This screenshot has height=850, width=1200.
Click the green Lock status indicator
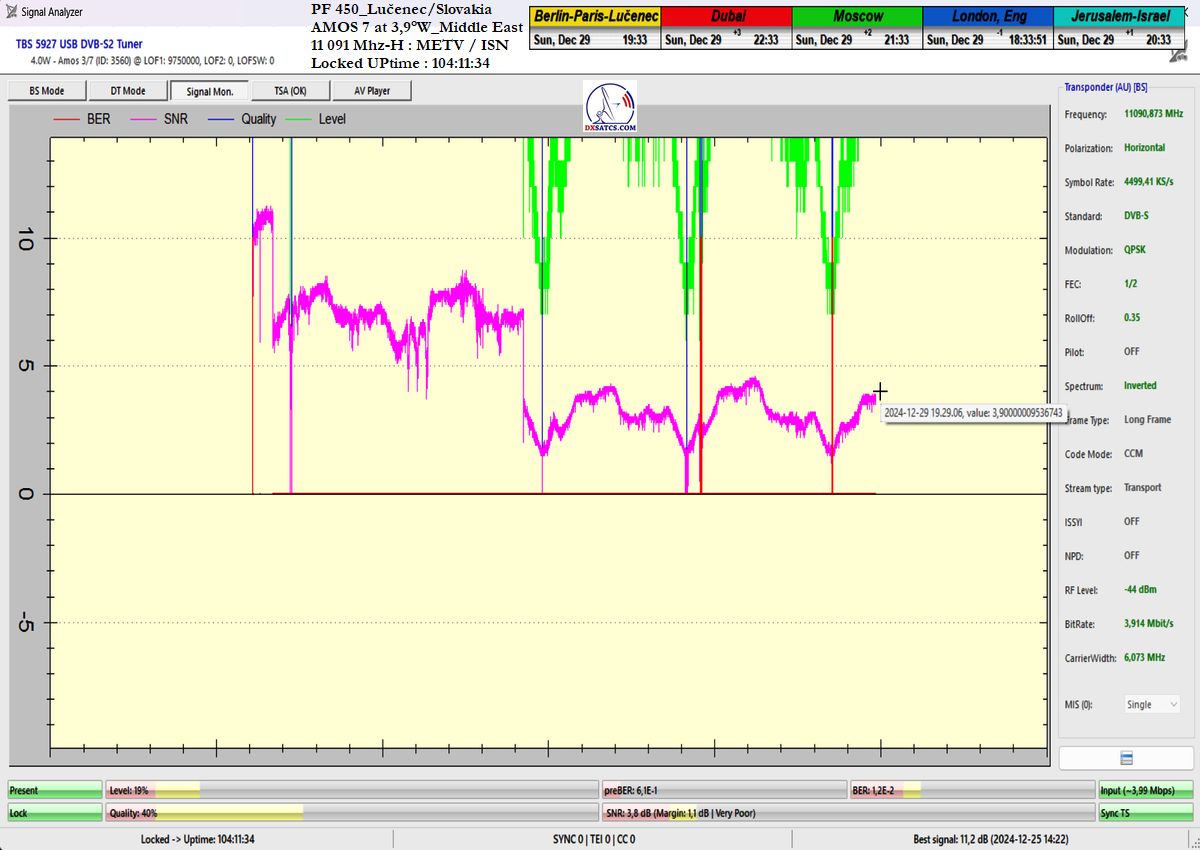[x=55, y=813]
